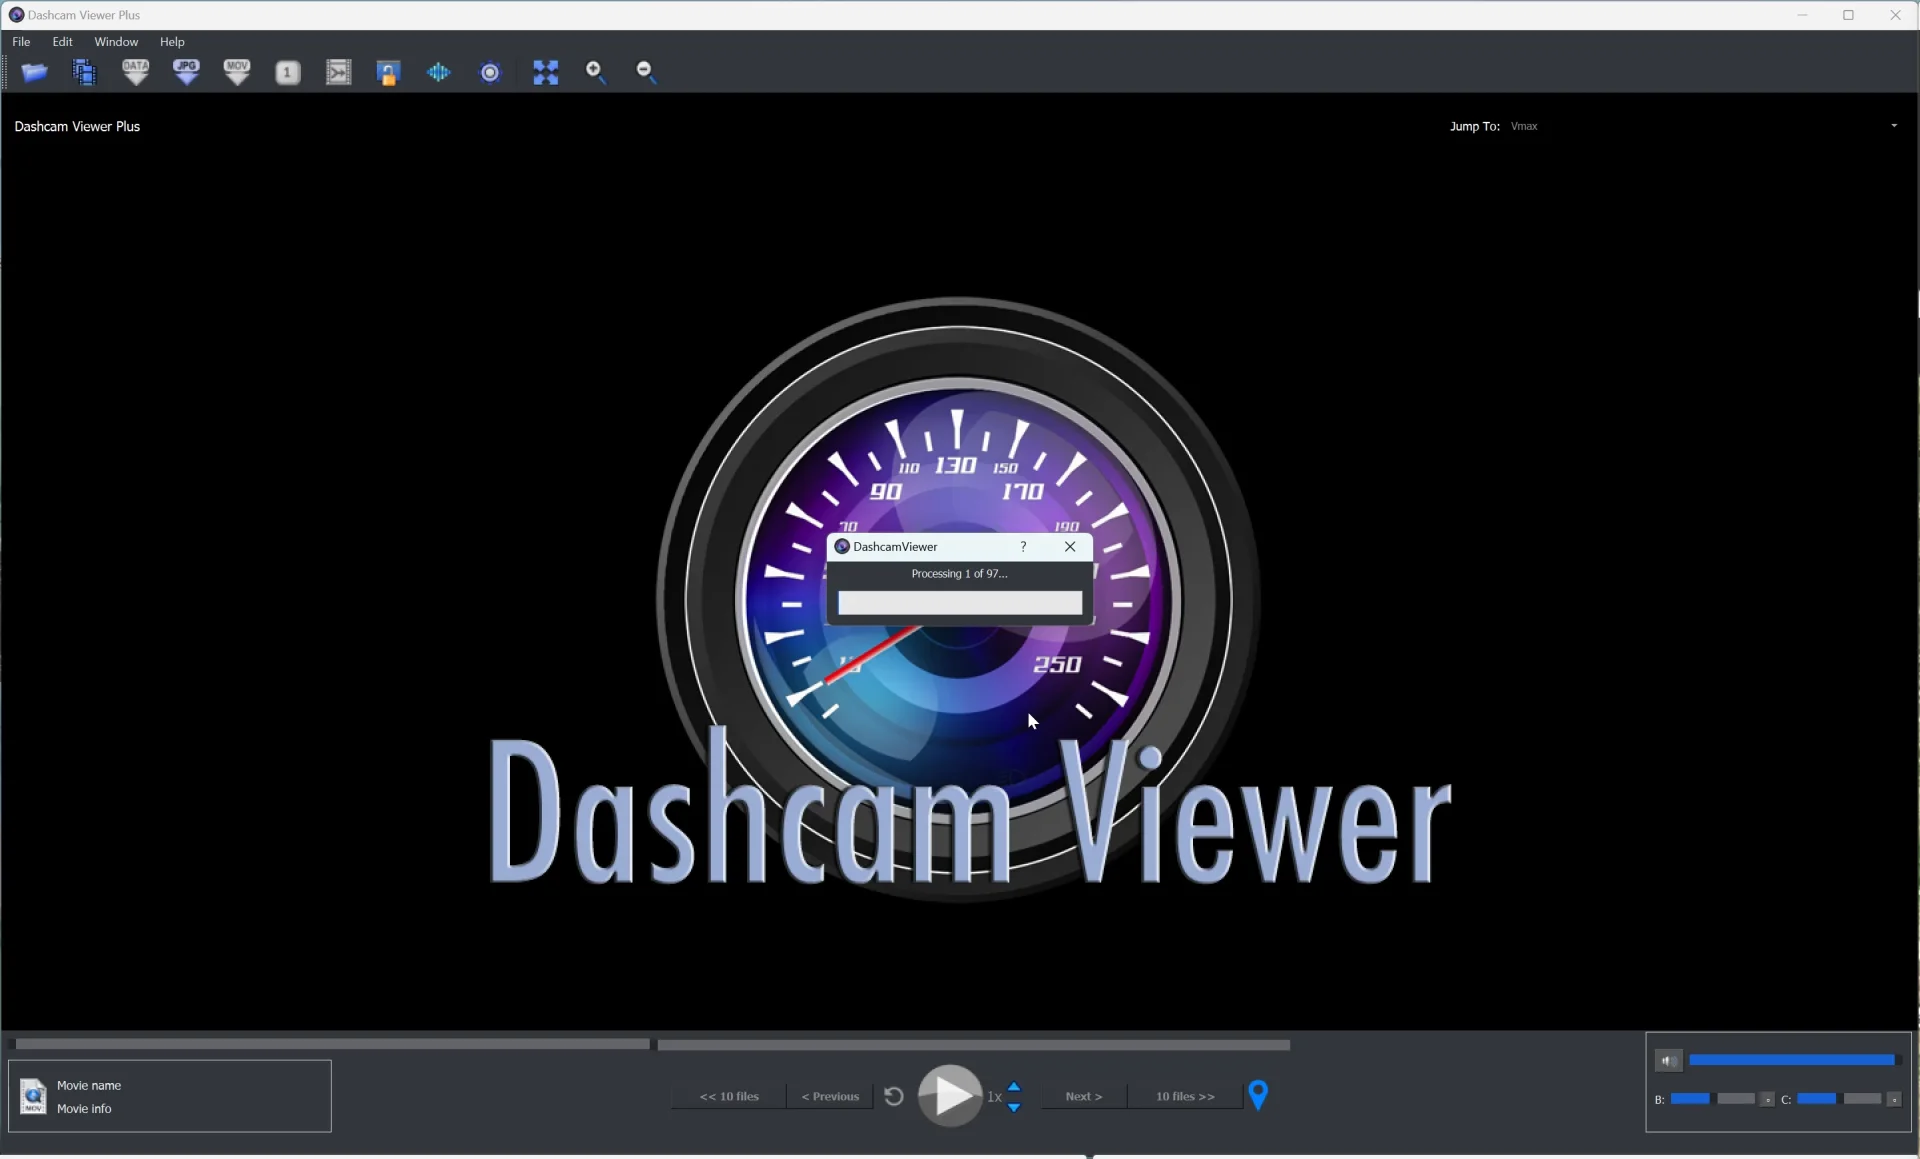Go to the Previous file
This screenshot has height=1159, width=1920.
click(830, 1096)
